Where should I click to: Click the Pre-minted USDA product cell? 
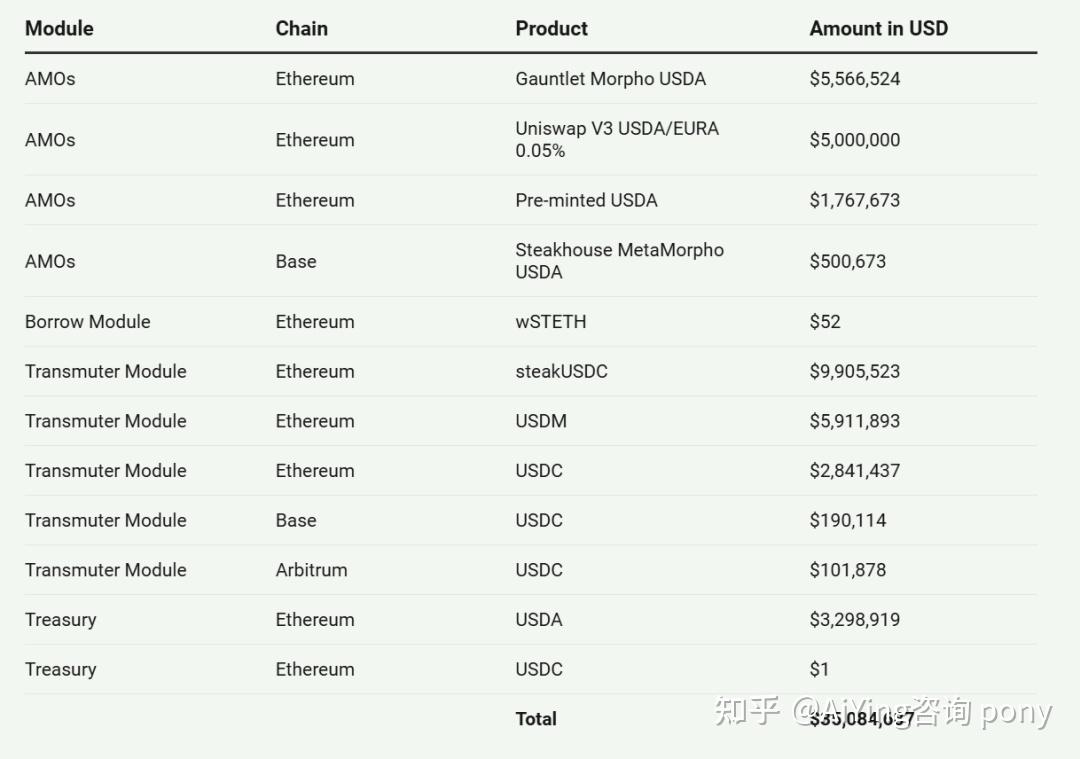point(586,200)
